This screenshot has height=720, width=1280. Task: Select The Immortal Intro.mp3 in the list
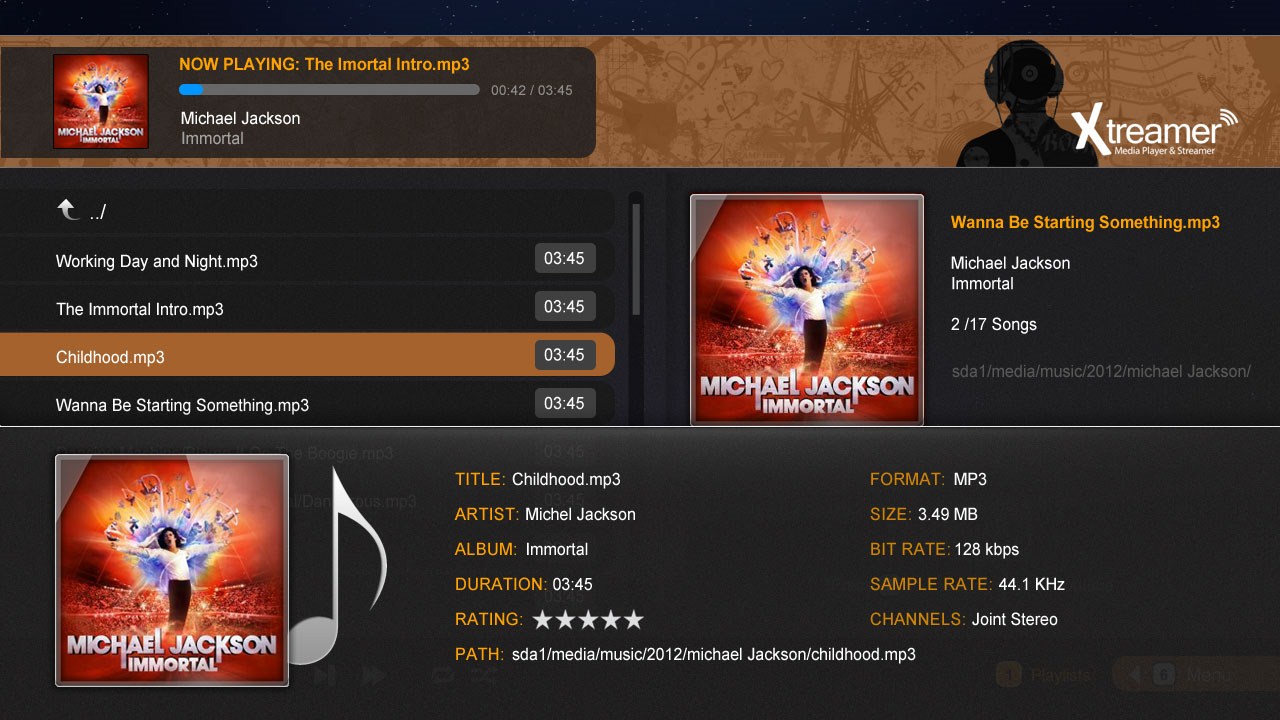[307, 308]
